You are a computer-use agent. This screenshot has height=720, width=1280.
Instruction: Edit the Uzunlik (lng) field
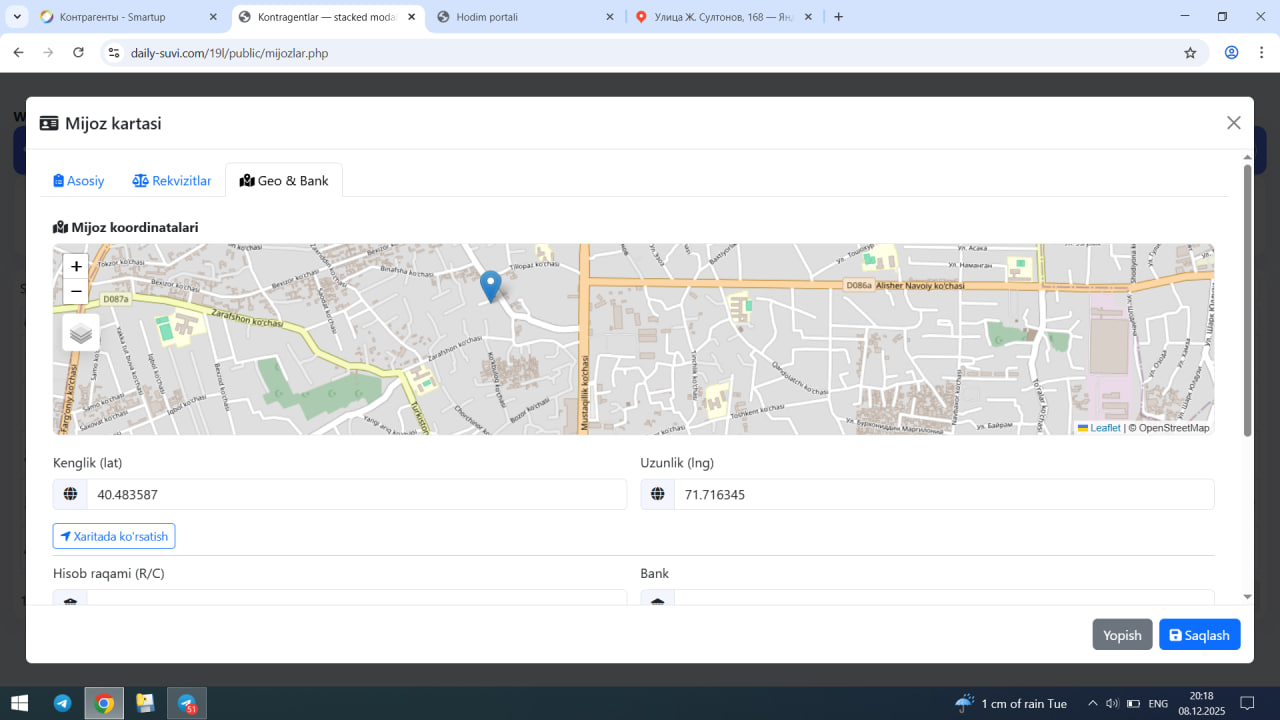943,494
